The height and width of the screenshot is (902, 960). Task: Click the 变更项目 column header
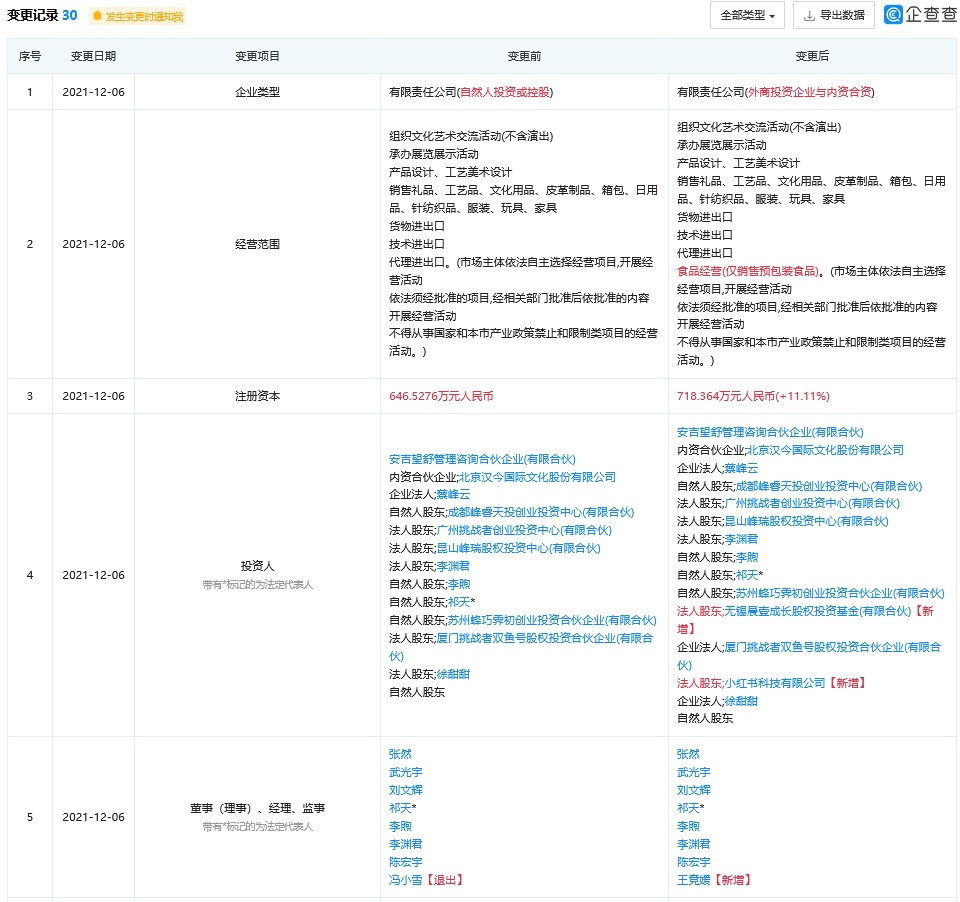(x=257, y=57)
